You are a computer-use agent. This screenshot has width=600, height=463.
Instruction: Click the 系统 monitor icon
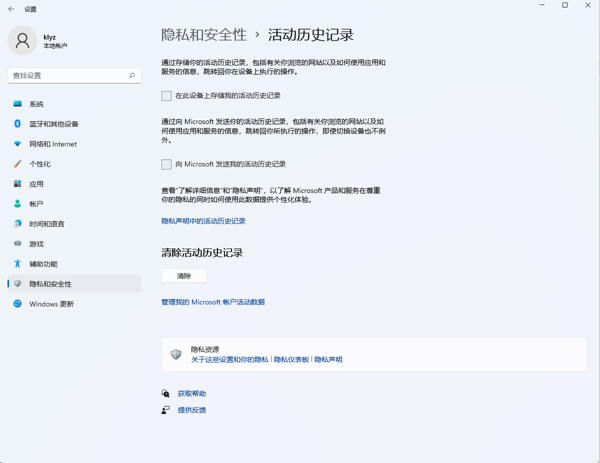coord(17,104)
